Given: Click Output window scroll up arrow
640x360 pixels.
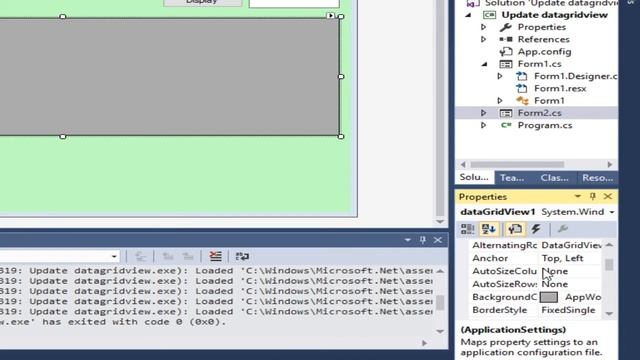Looking at the screenshot, I should pyautogui.click(x=440, y=271).
